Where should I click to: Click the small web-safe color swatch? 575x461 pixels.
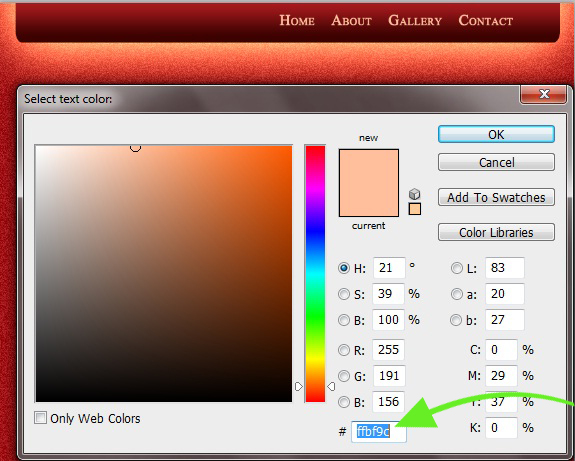click(x=414, y=209)
